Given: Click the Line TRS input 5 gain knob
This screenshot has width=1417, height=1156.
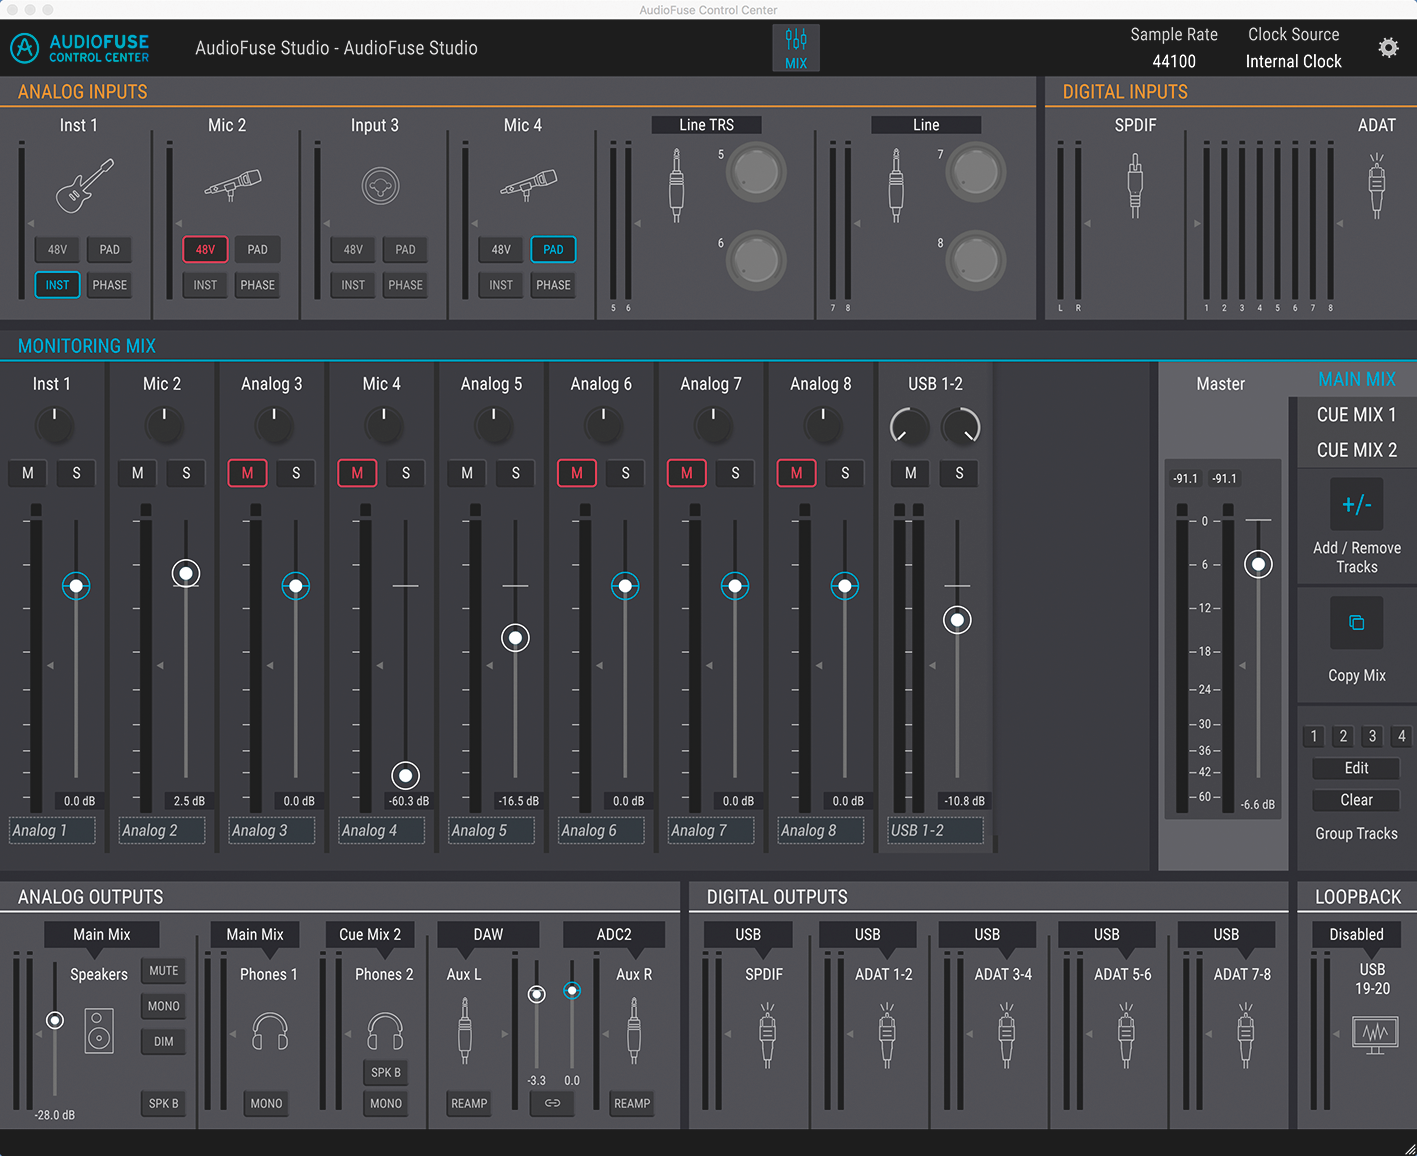Looking at the screenshot, I should (x=756, y=172).
